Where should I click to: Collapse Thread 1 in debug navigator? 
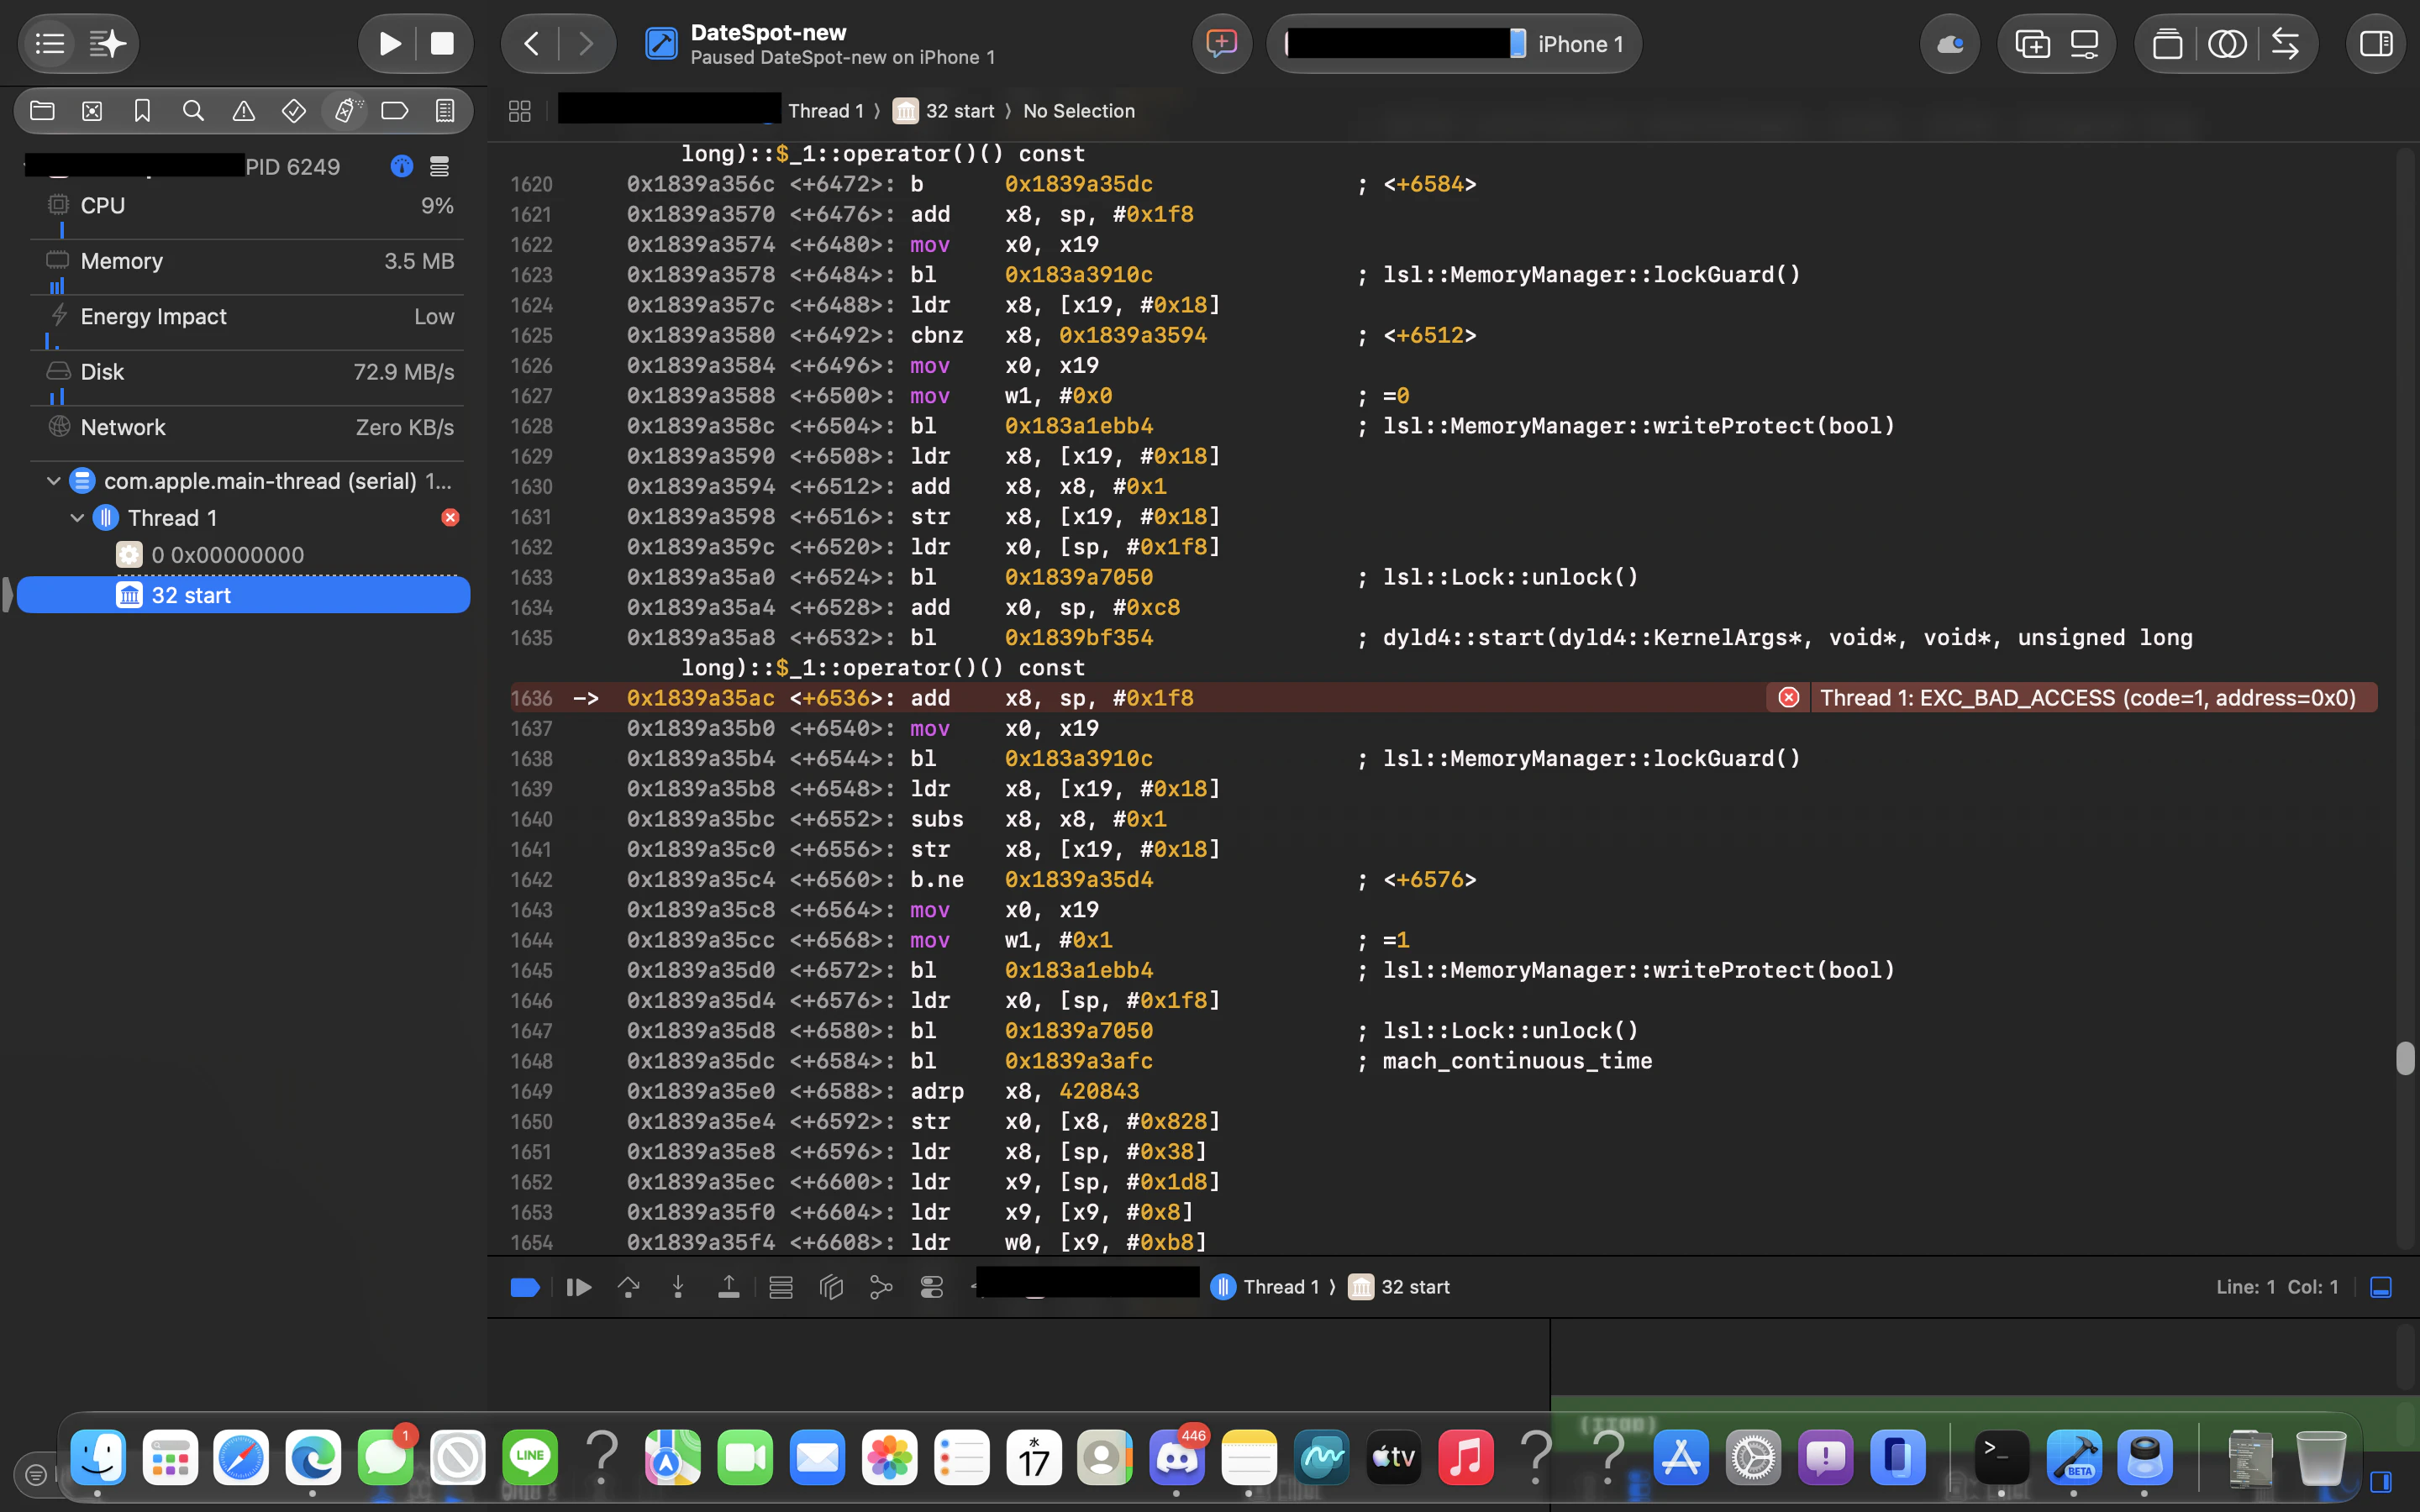click(x=77, y=518)
